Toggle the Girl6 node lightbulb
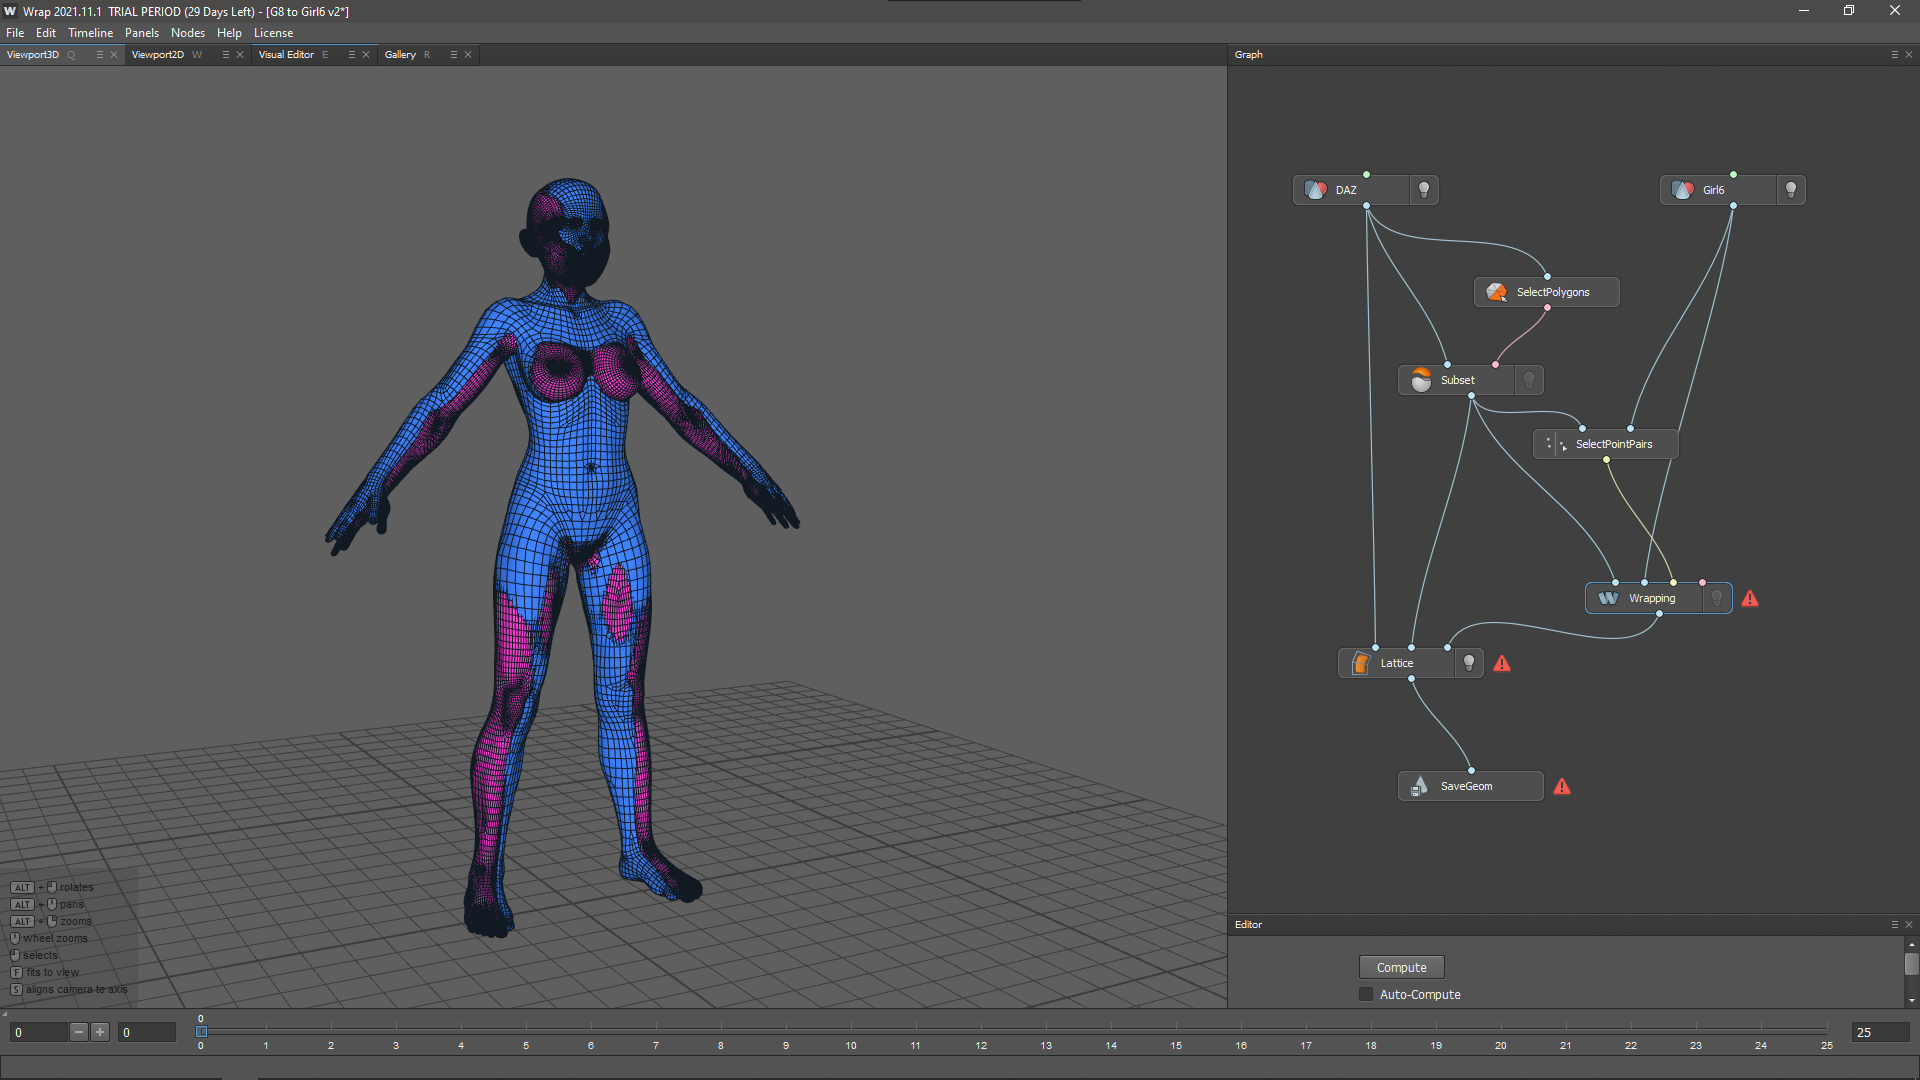The width and height of the screenshot is (1920, 1080). tap(1790, 190)
